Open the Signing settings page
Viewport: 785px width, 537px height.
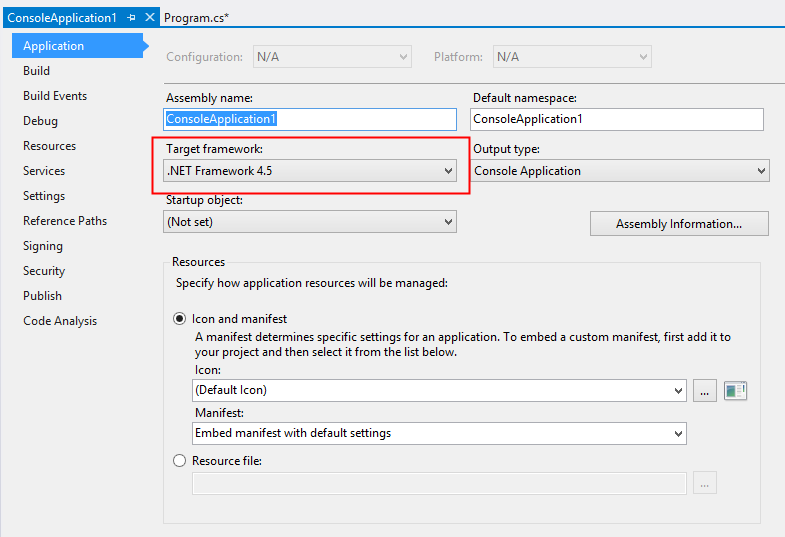pos(43,246)
